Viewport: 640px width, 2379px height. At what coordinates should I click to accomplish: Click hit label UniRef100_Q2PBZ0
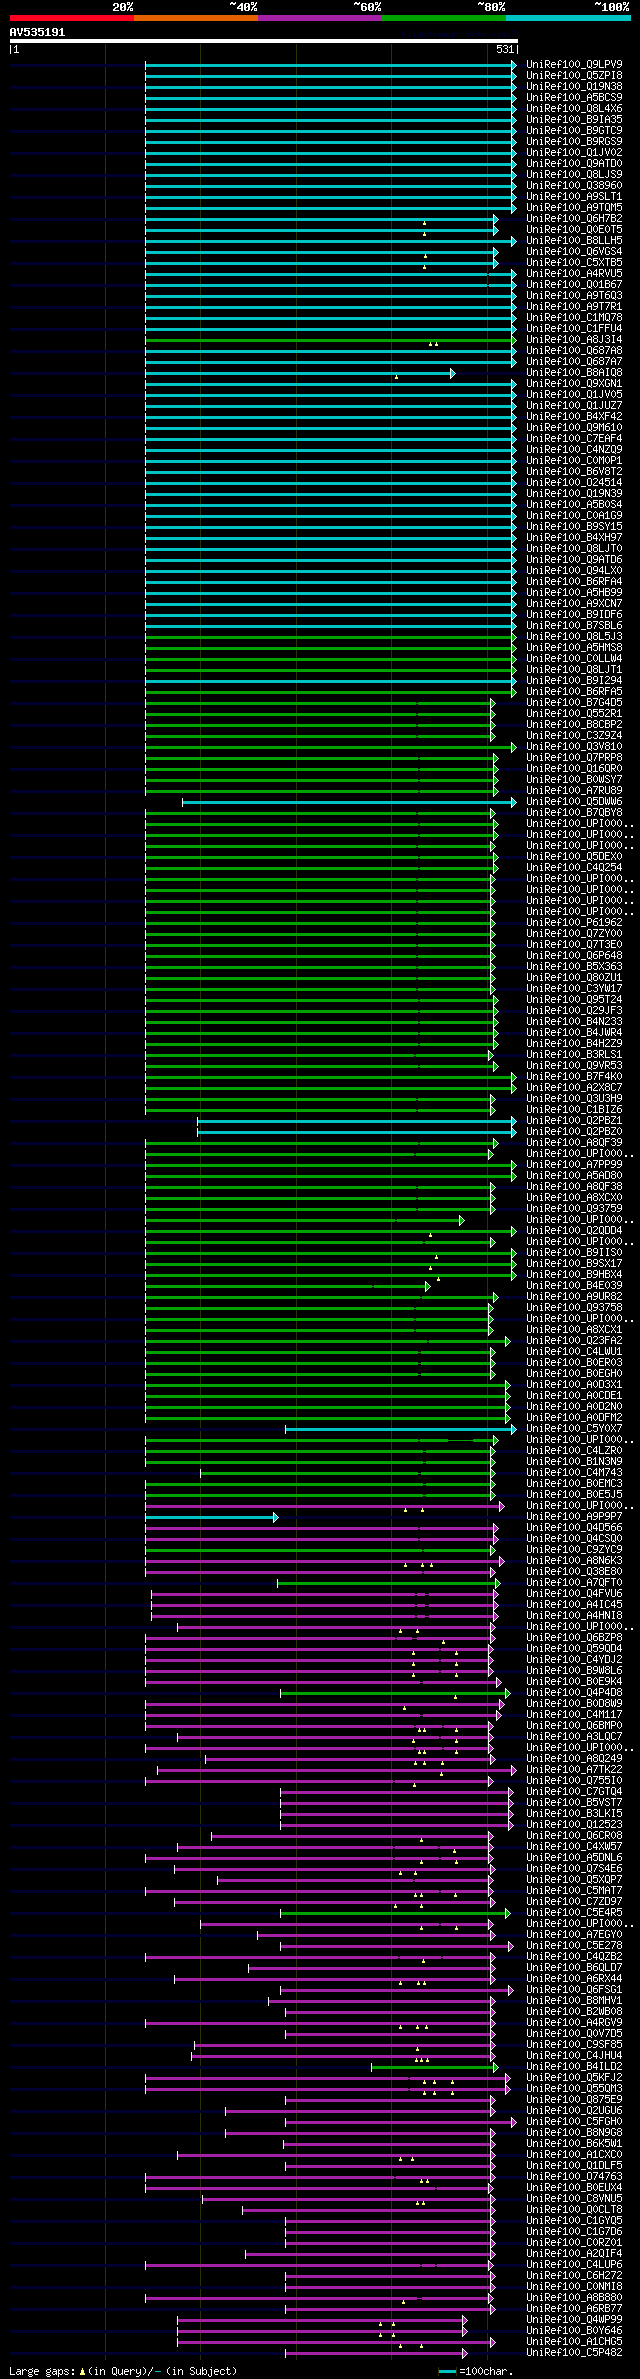[x=574, y=1132]
